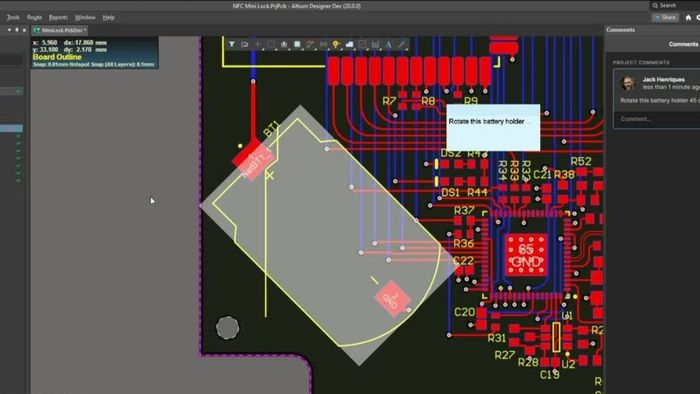Click the magnifier icon in the Search box

coord(655,5)
